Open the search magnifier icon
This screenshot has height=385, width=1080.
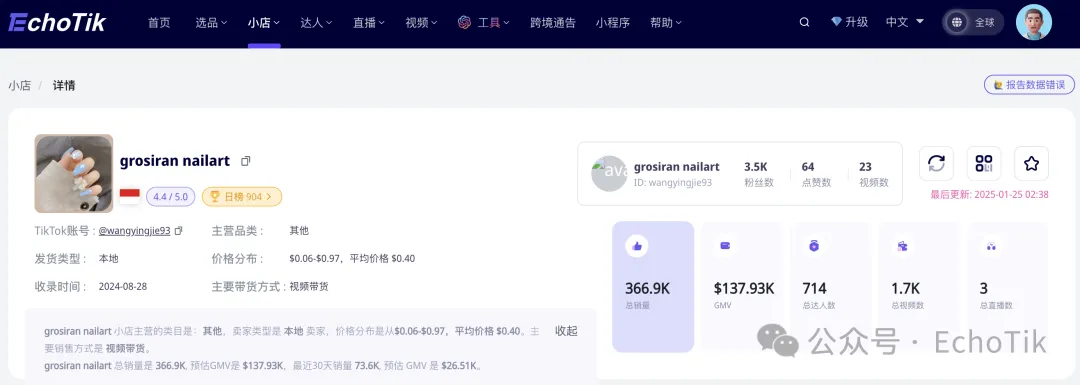(x=804, y=22)
